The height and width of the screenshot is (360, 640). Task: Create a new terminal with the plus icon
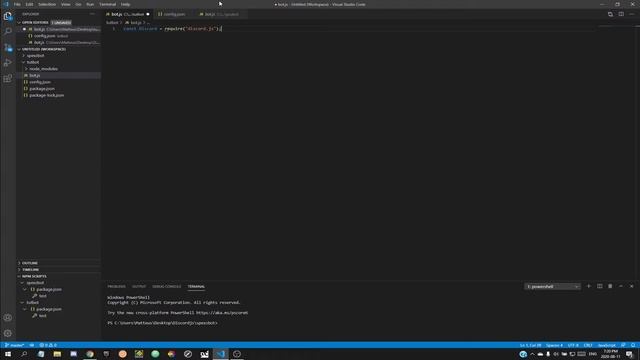click(x=589, y=286)
